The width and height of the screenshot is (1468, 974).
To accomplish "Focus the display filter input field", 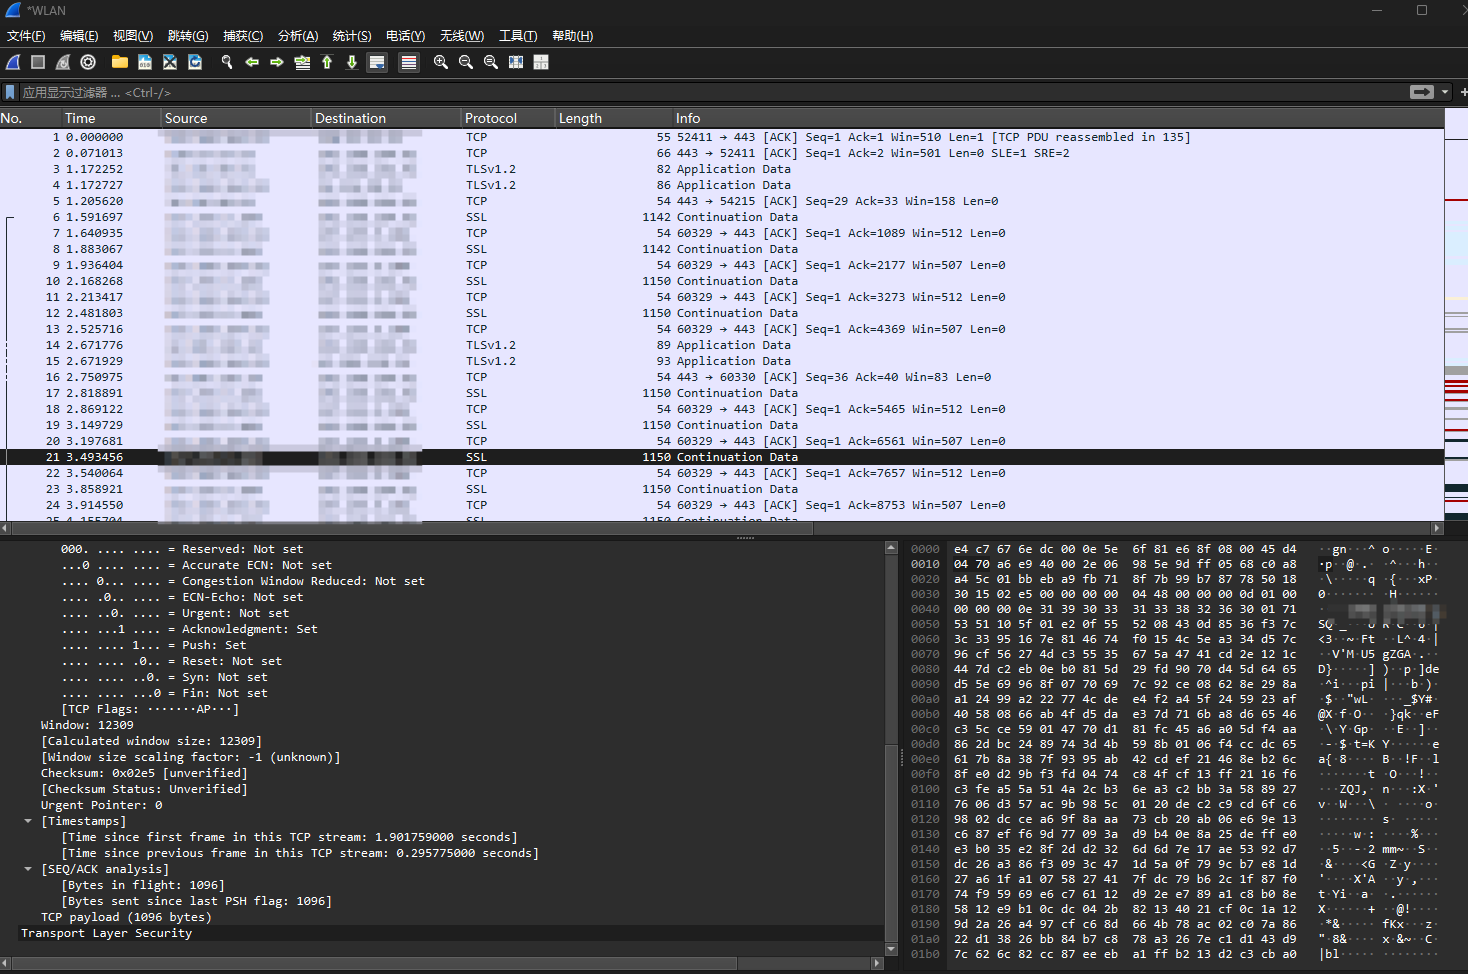I will [712, 92].
